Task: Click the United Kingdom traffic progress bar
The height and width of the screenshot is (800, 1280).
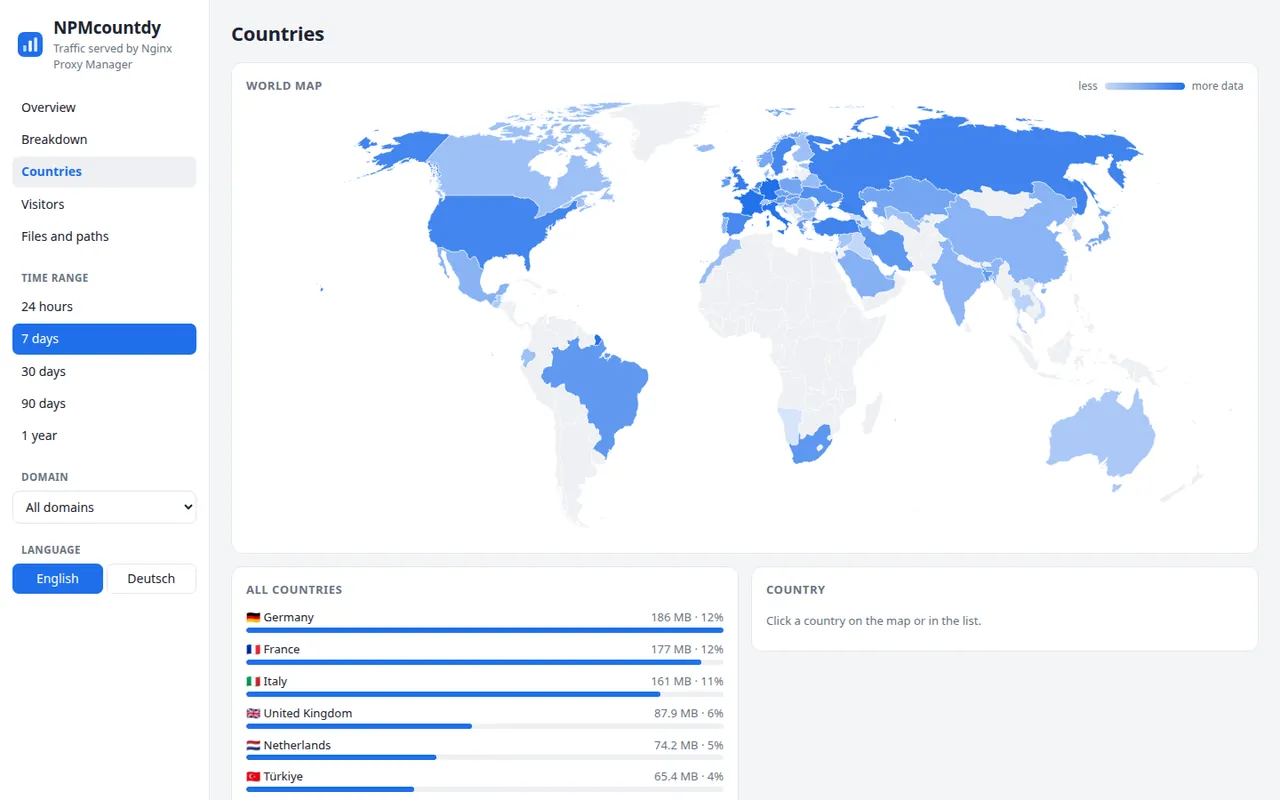Action: click(485, 726)
